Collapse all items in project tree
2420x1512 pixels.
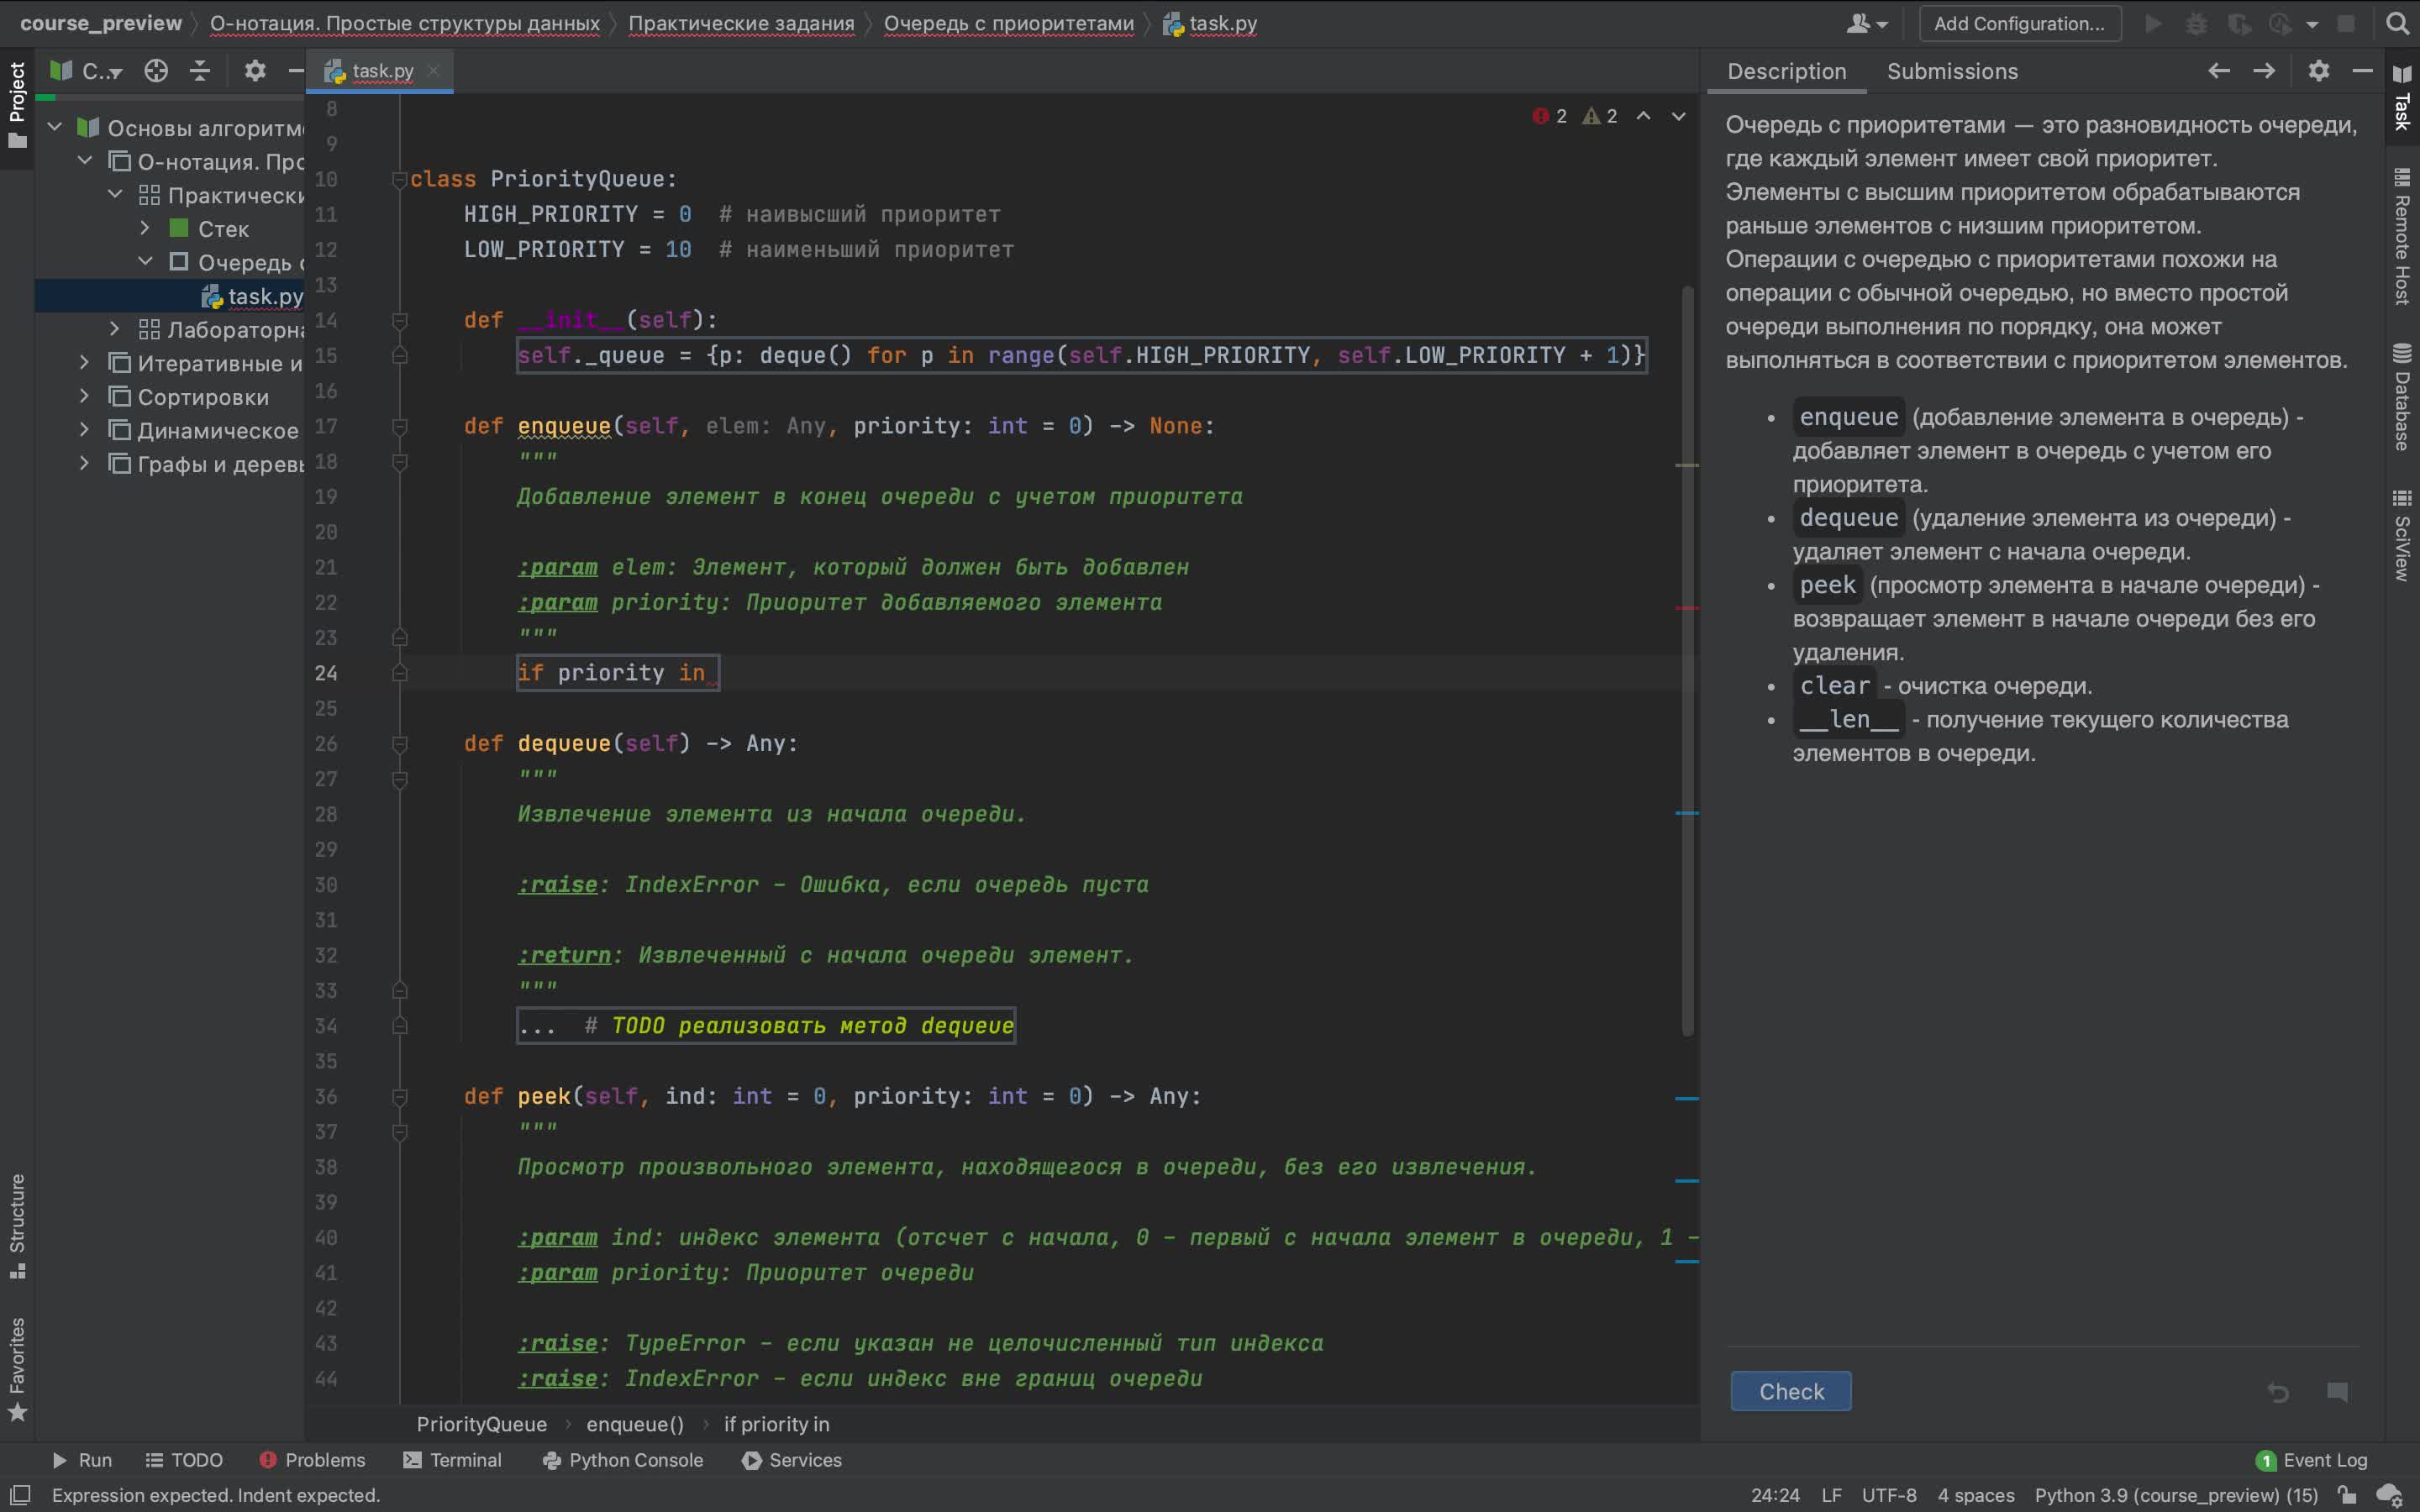click(200, 71)
